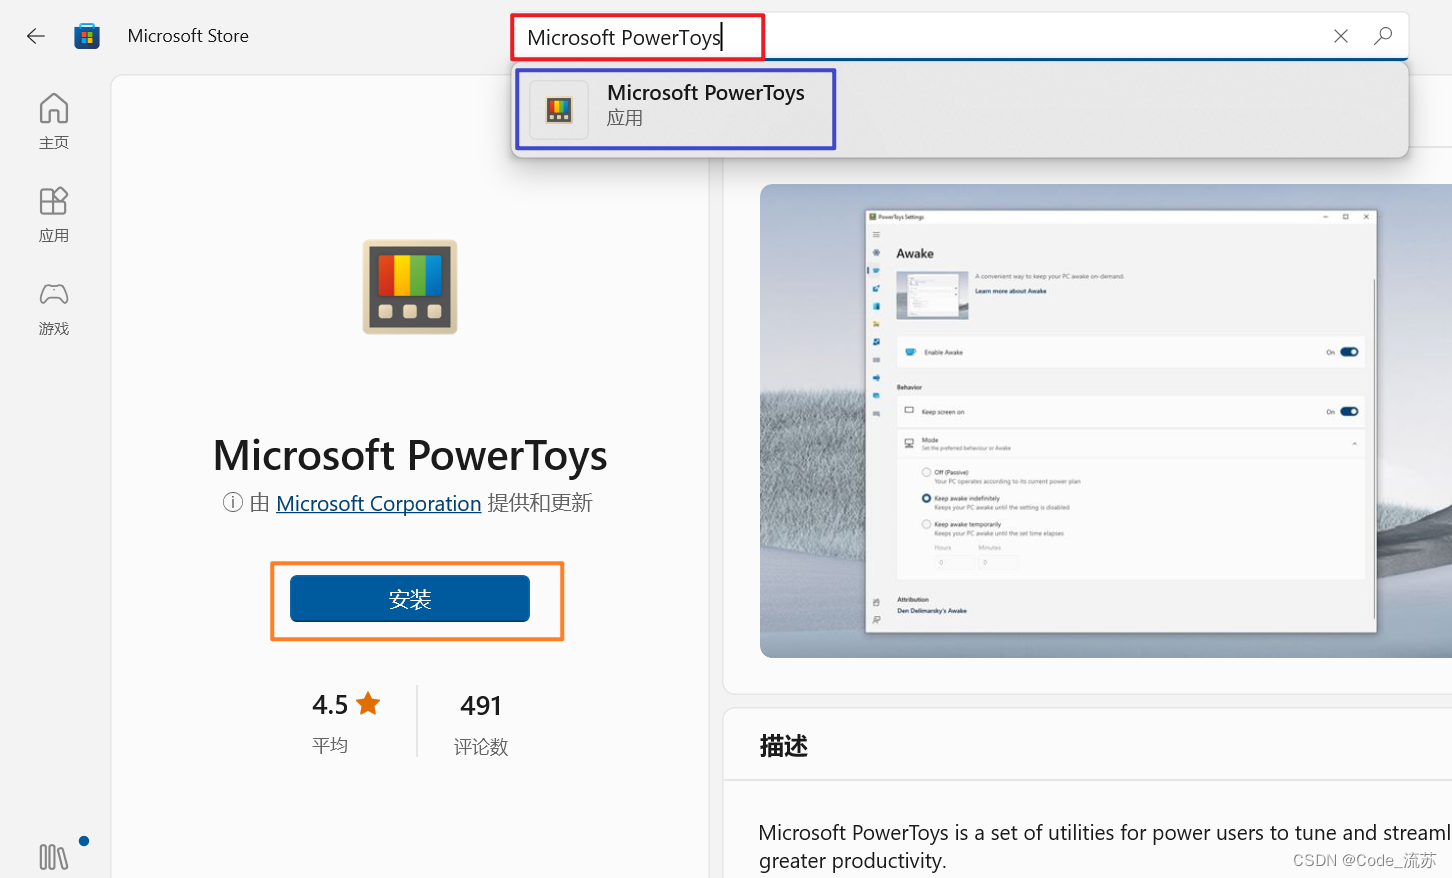Open the 491 评论数 review count
Screen dimensions: 1452x878
[481, 724]
